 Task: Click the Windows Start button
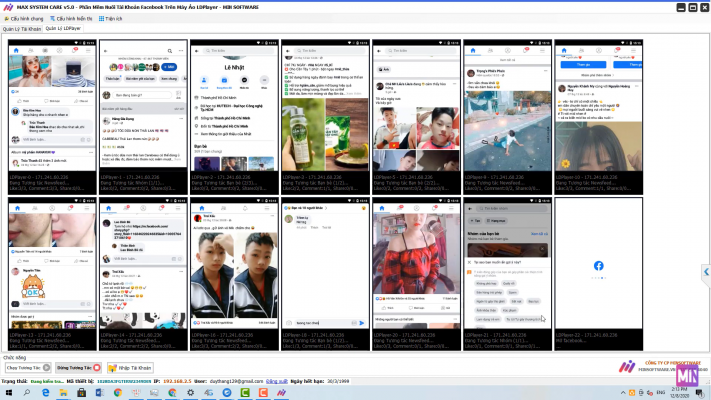click(x=8, y=393)
